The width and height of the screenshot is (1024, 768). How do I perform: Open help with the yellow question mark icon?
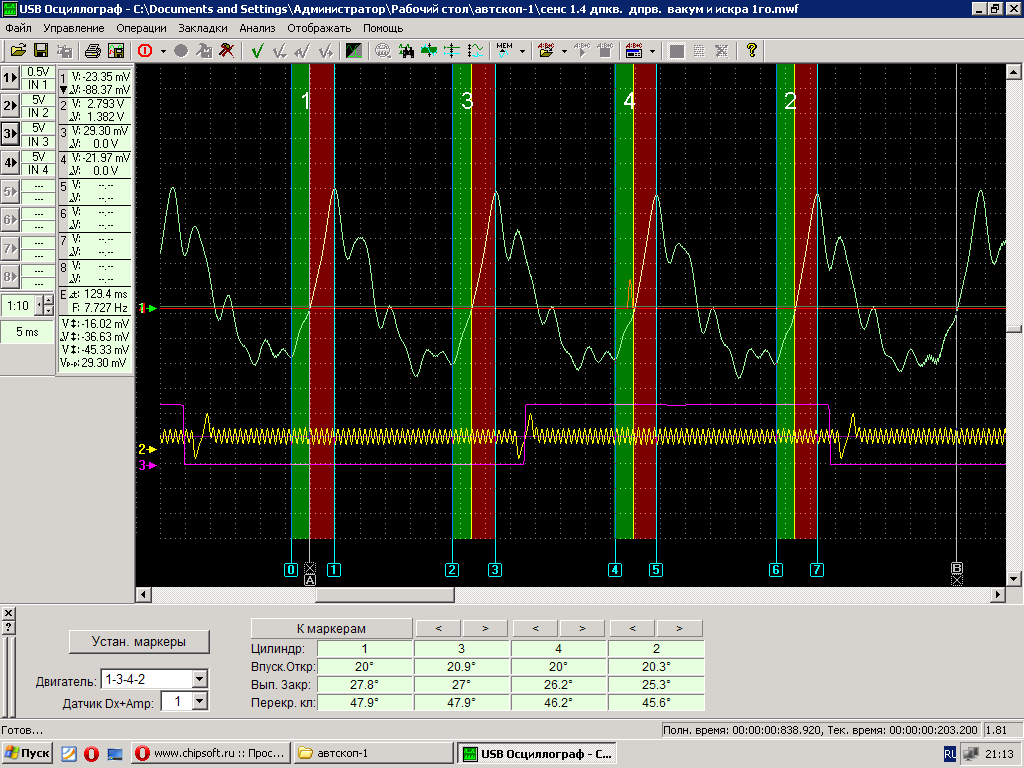(x=751, y=50)
